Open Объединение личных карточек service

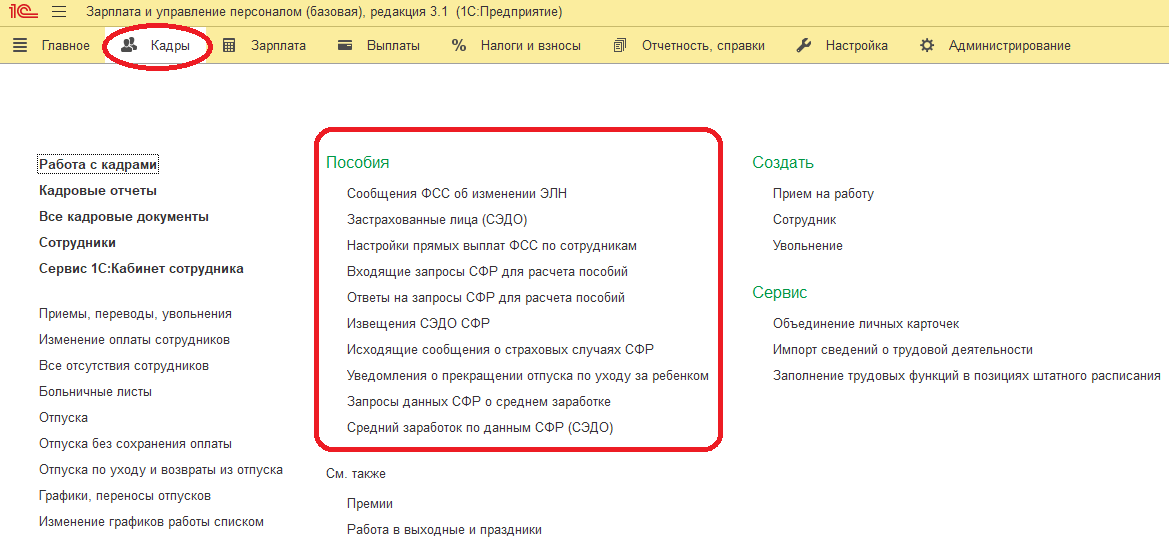(x=866, y=324)
